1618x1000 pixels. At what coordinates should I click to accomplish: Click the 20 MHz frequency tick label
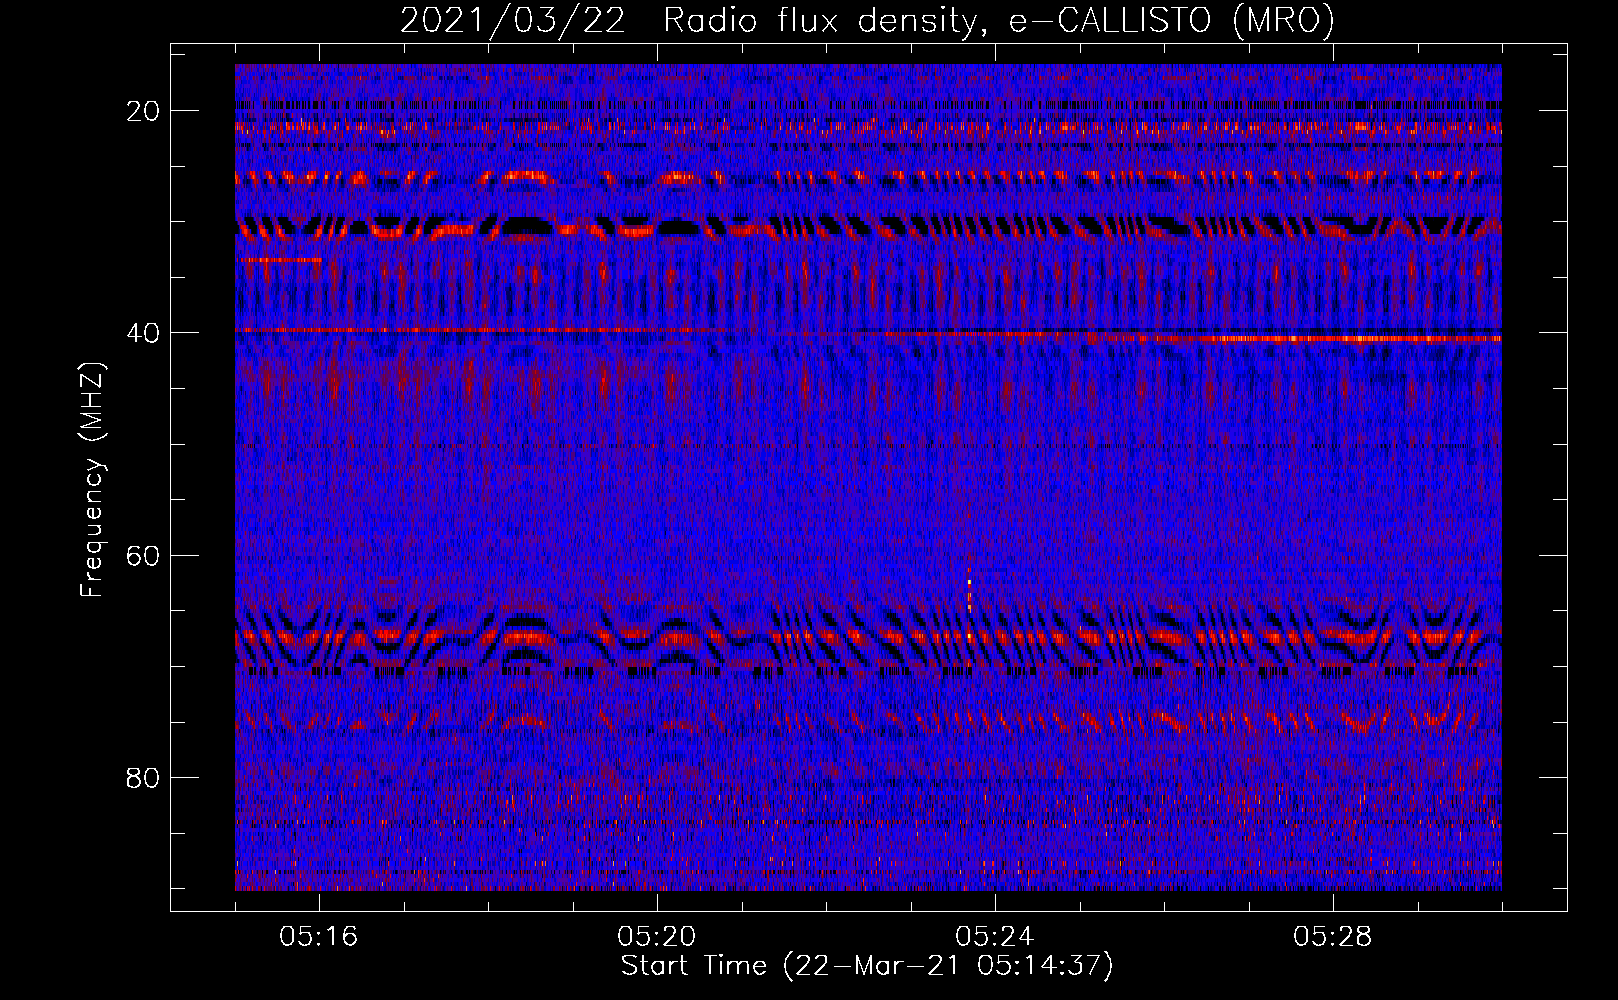tap(144, 111)
